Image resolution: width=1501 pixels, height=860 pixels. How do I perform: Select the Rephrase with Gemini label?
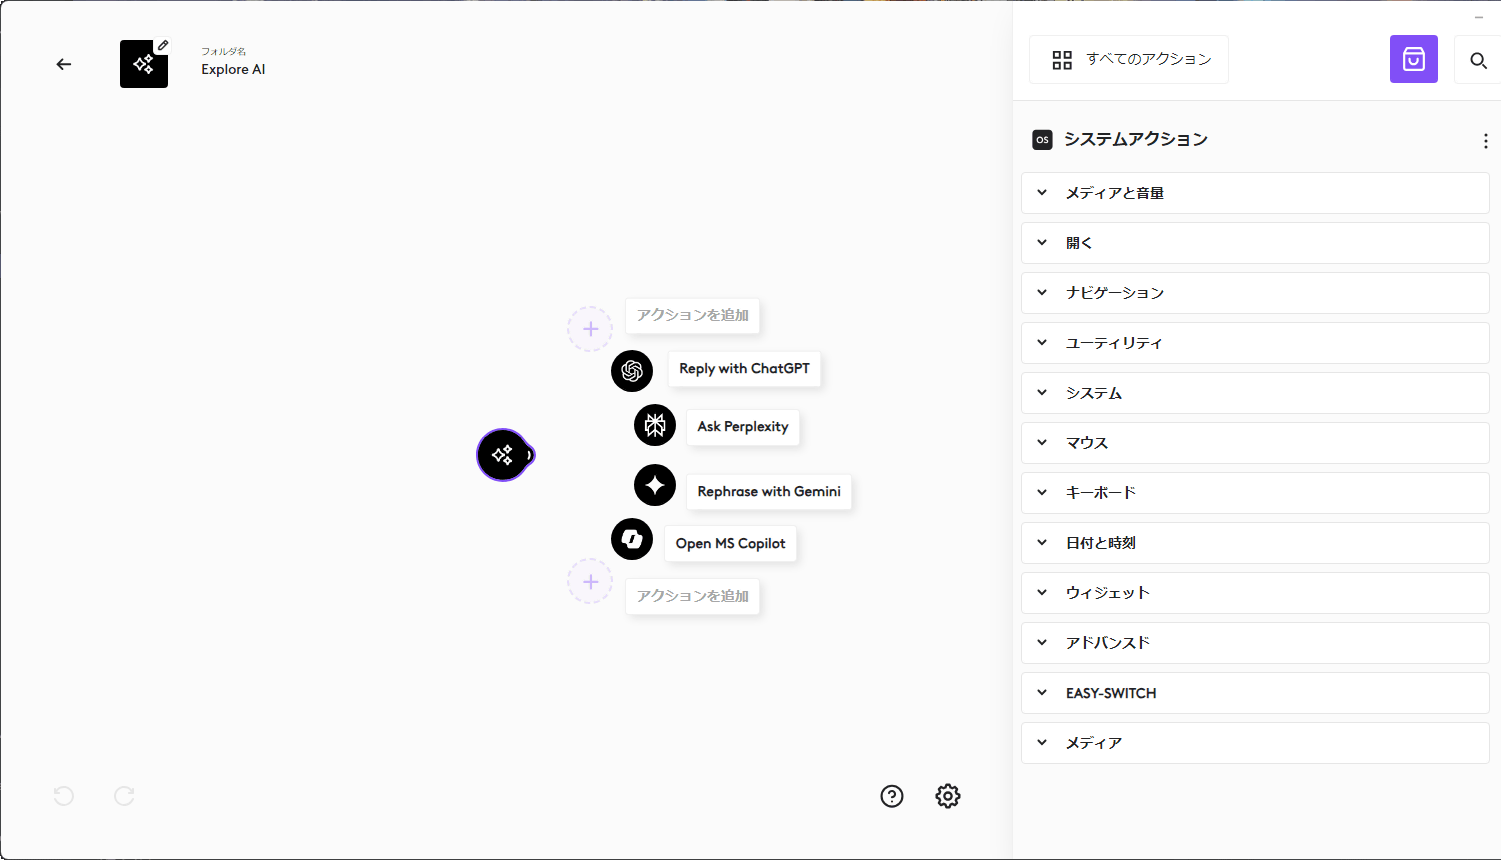click(x=769, y=492)
